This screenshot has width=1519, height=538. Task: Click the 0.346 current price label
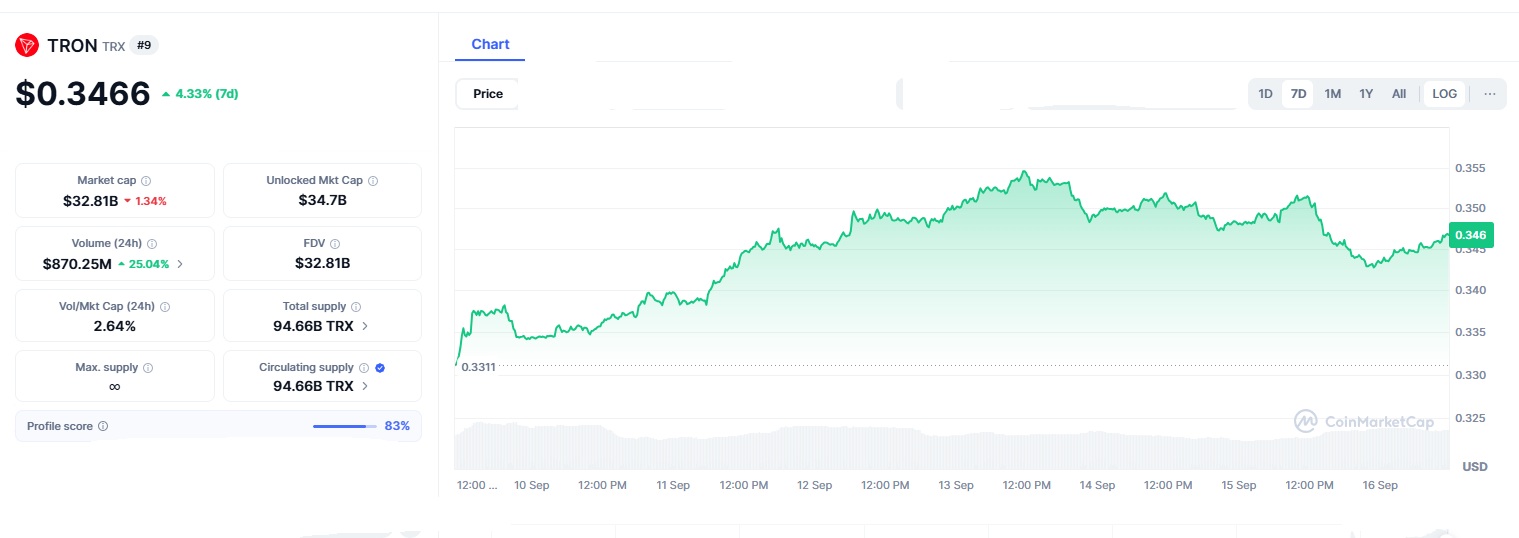point(1470,235)
